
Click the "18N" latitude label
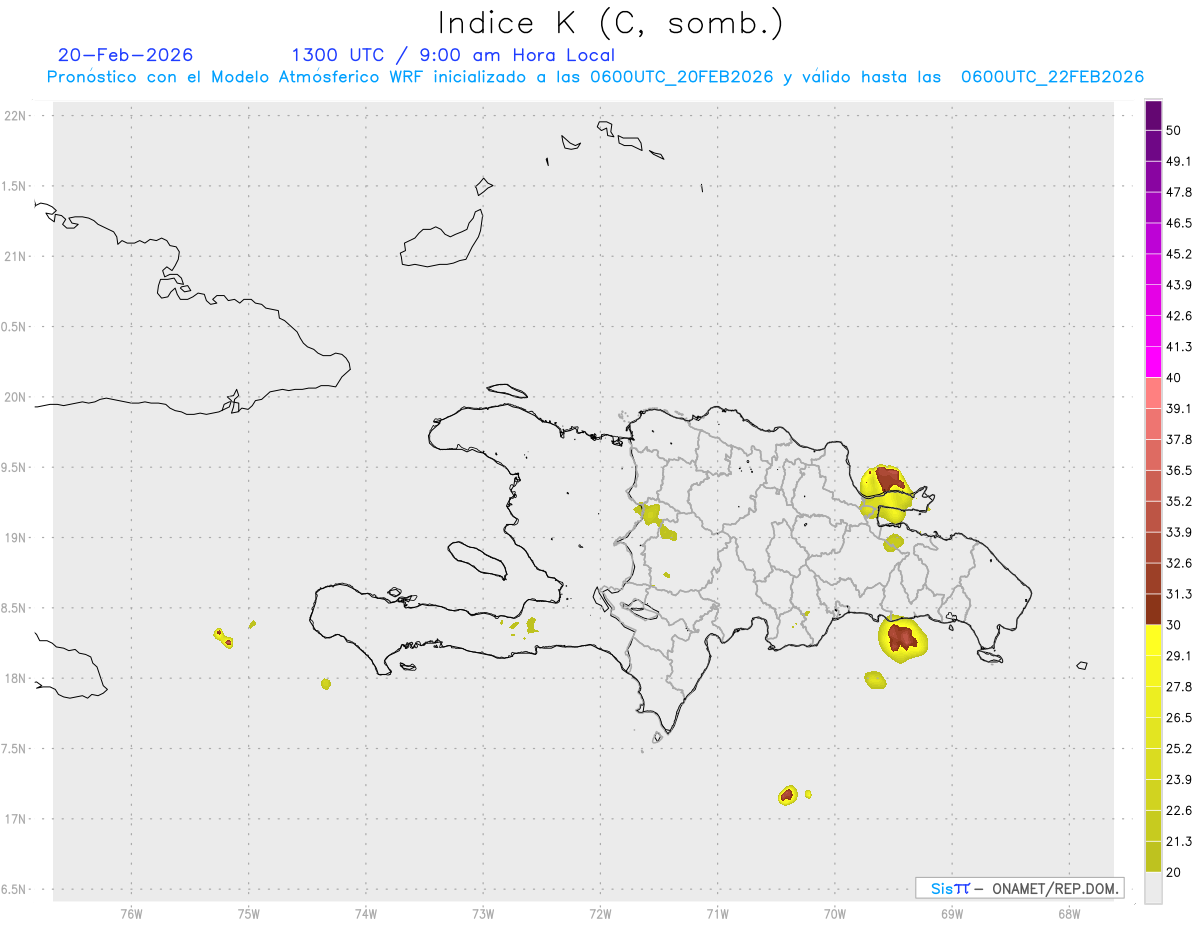pyautogui.click(x=16, y=678)
